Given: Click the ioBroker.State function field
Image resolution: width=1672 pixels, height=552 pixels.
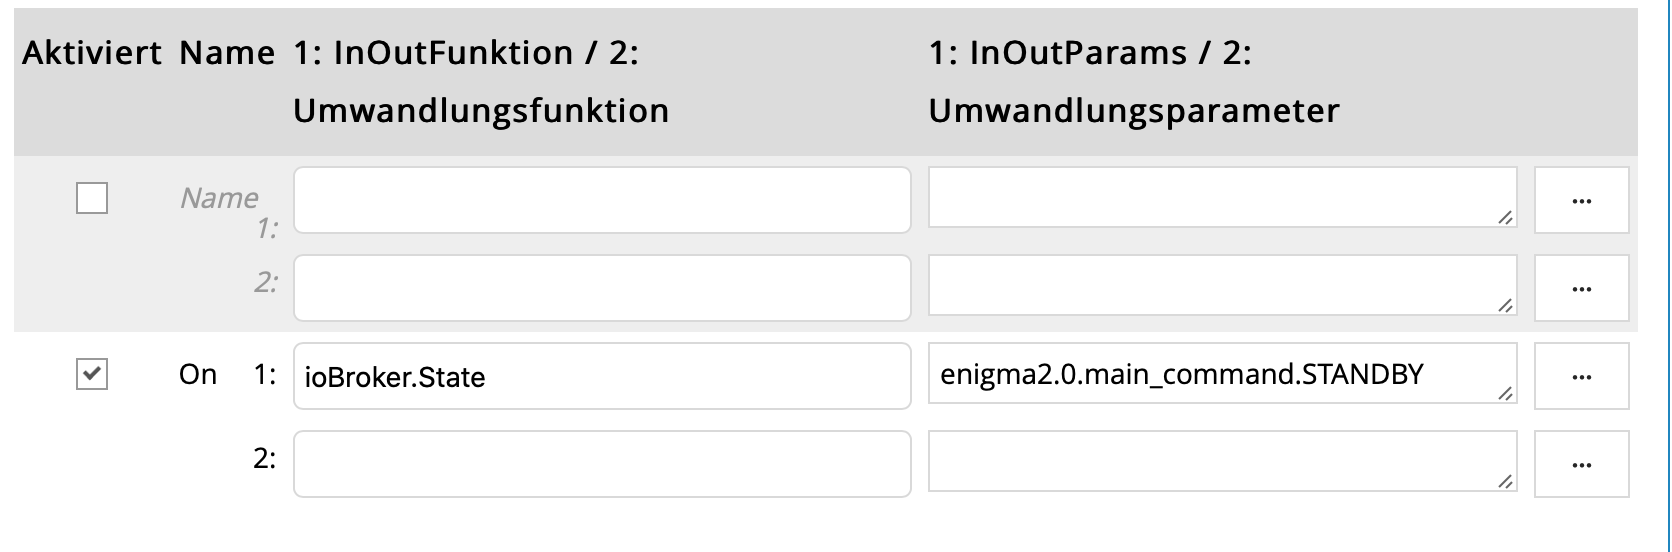Looking at the screenshot, I should [602, 376].
